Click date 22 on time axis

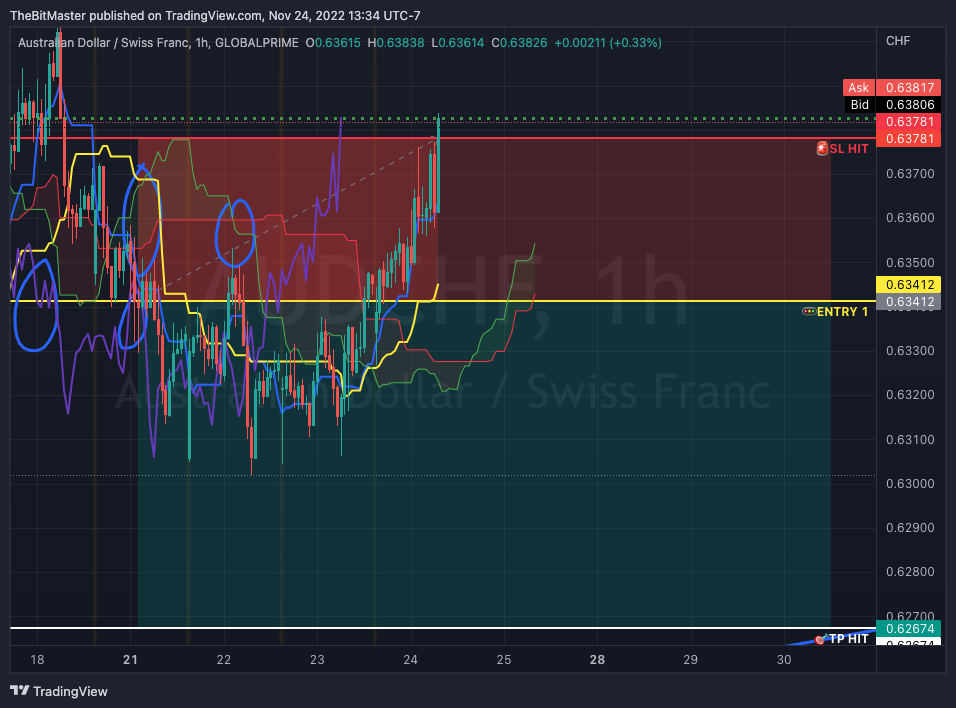(x=224, y=660)
